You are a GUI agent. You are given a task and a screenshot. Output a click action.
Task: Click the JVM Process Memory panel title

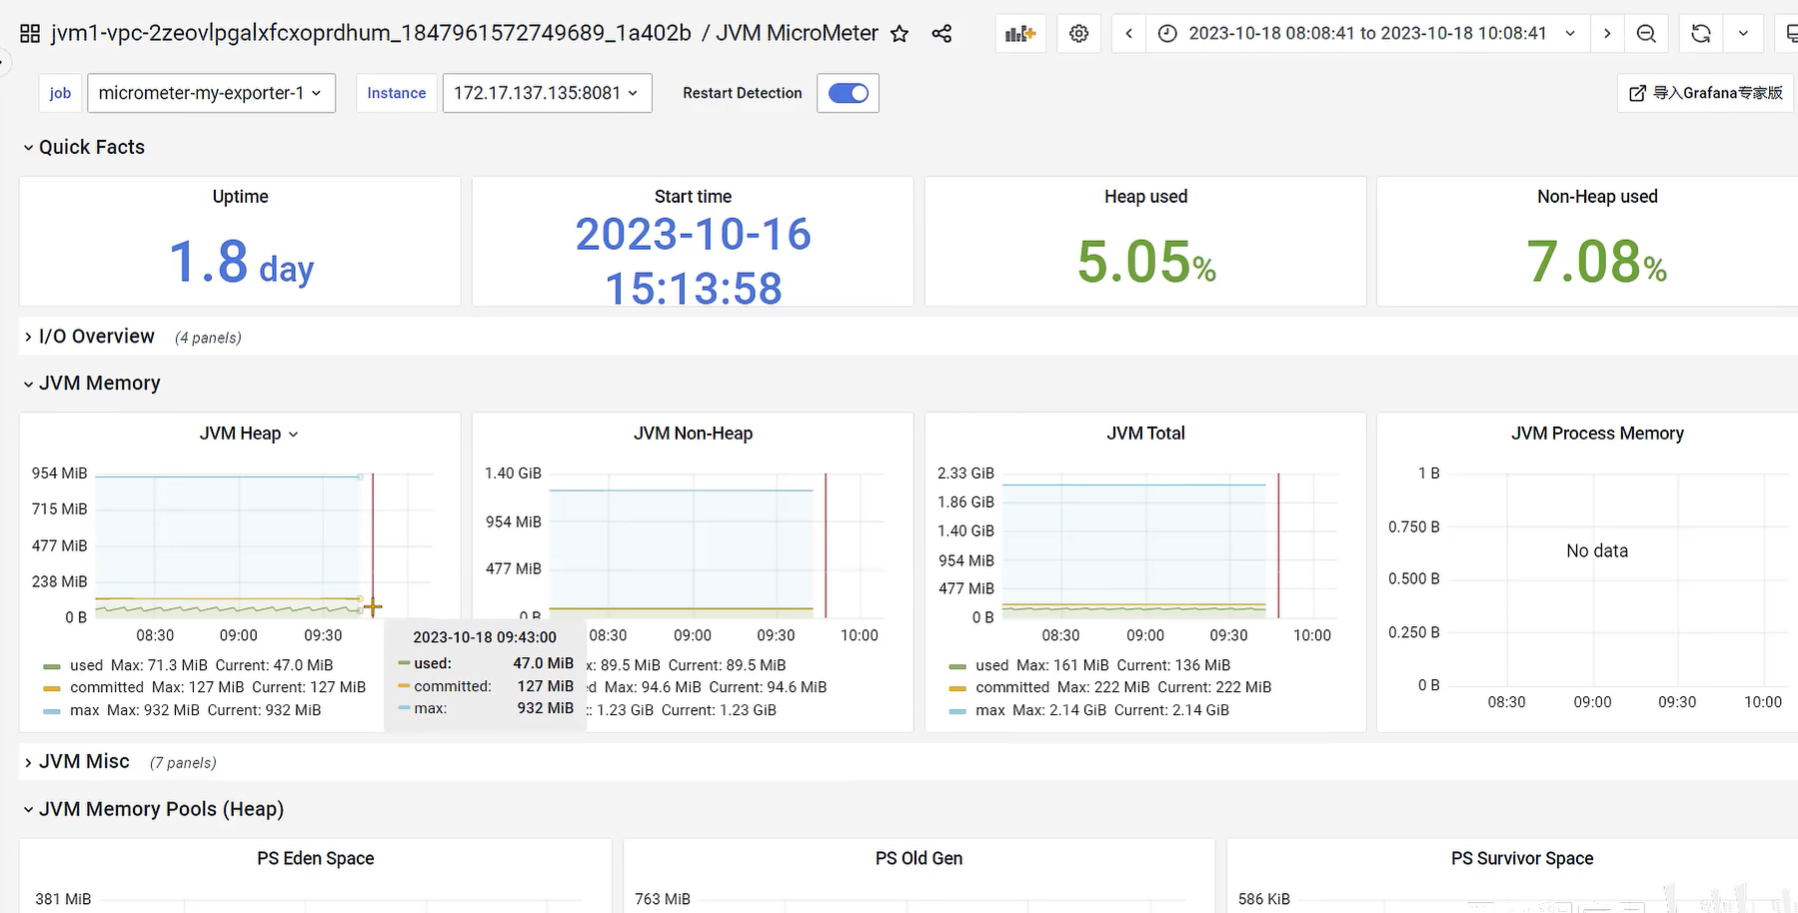[x=1597, y=433]
